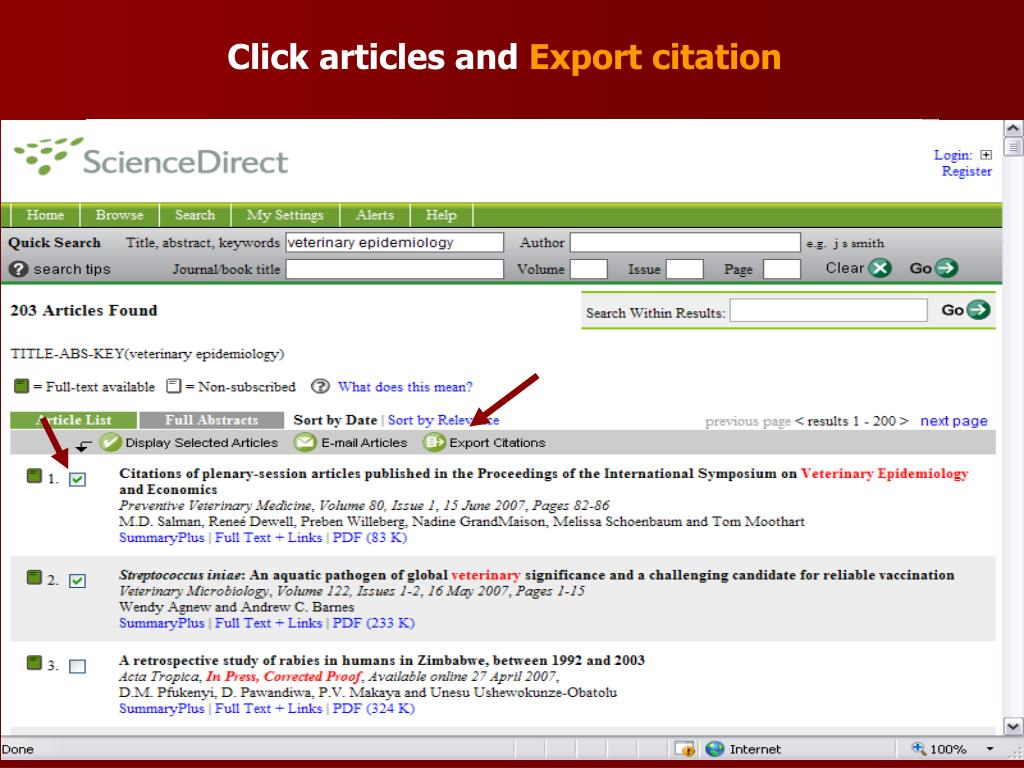Click the scrollbar up arrow
The image size is (1024, 768).
(x=1013, y=128)
